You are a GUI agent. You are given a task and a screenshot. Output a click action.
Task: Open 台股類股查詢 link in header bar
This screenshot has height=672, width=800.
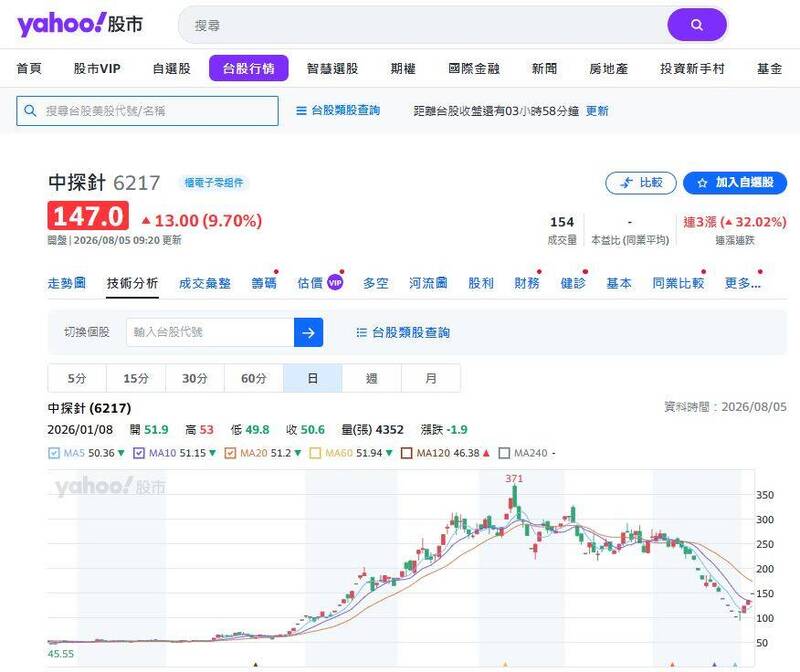click(345, 110)
